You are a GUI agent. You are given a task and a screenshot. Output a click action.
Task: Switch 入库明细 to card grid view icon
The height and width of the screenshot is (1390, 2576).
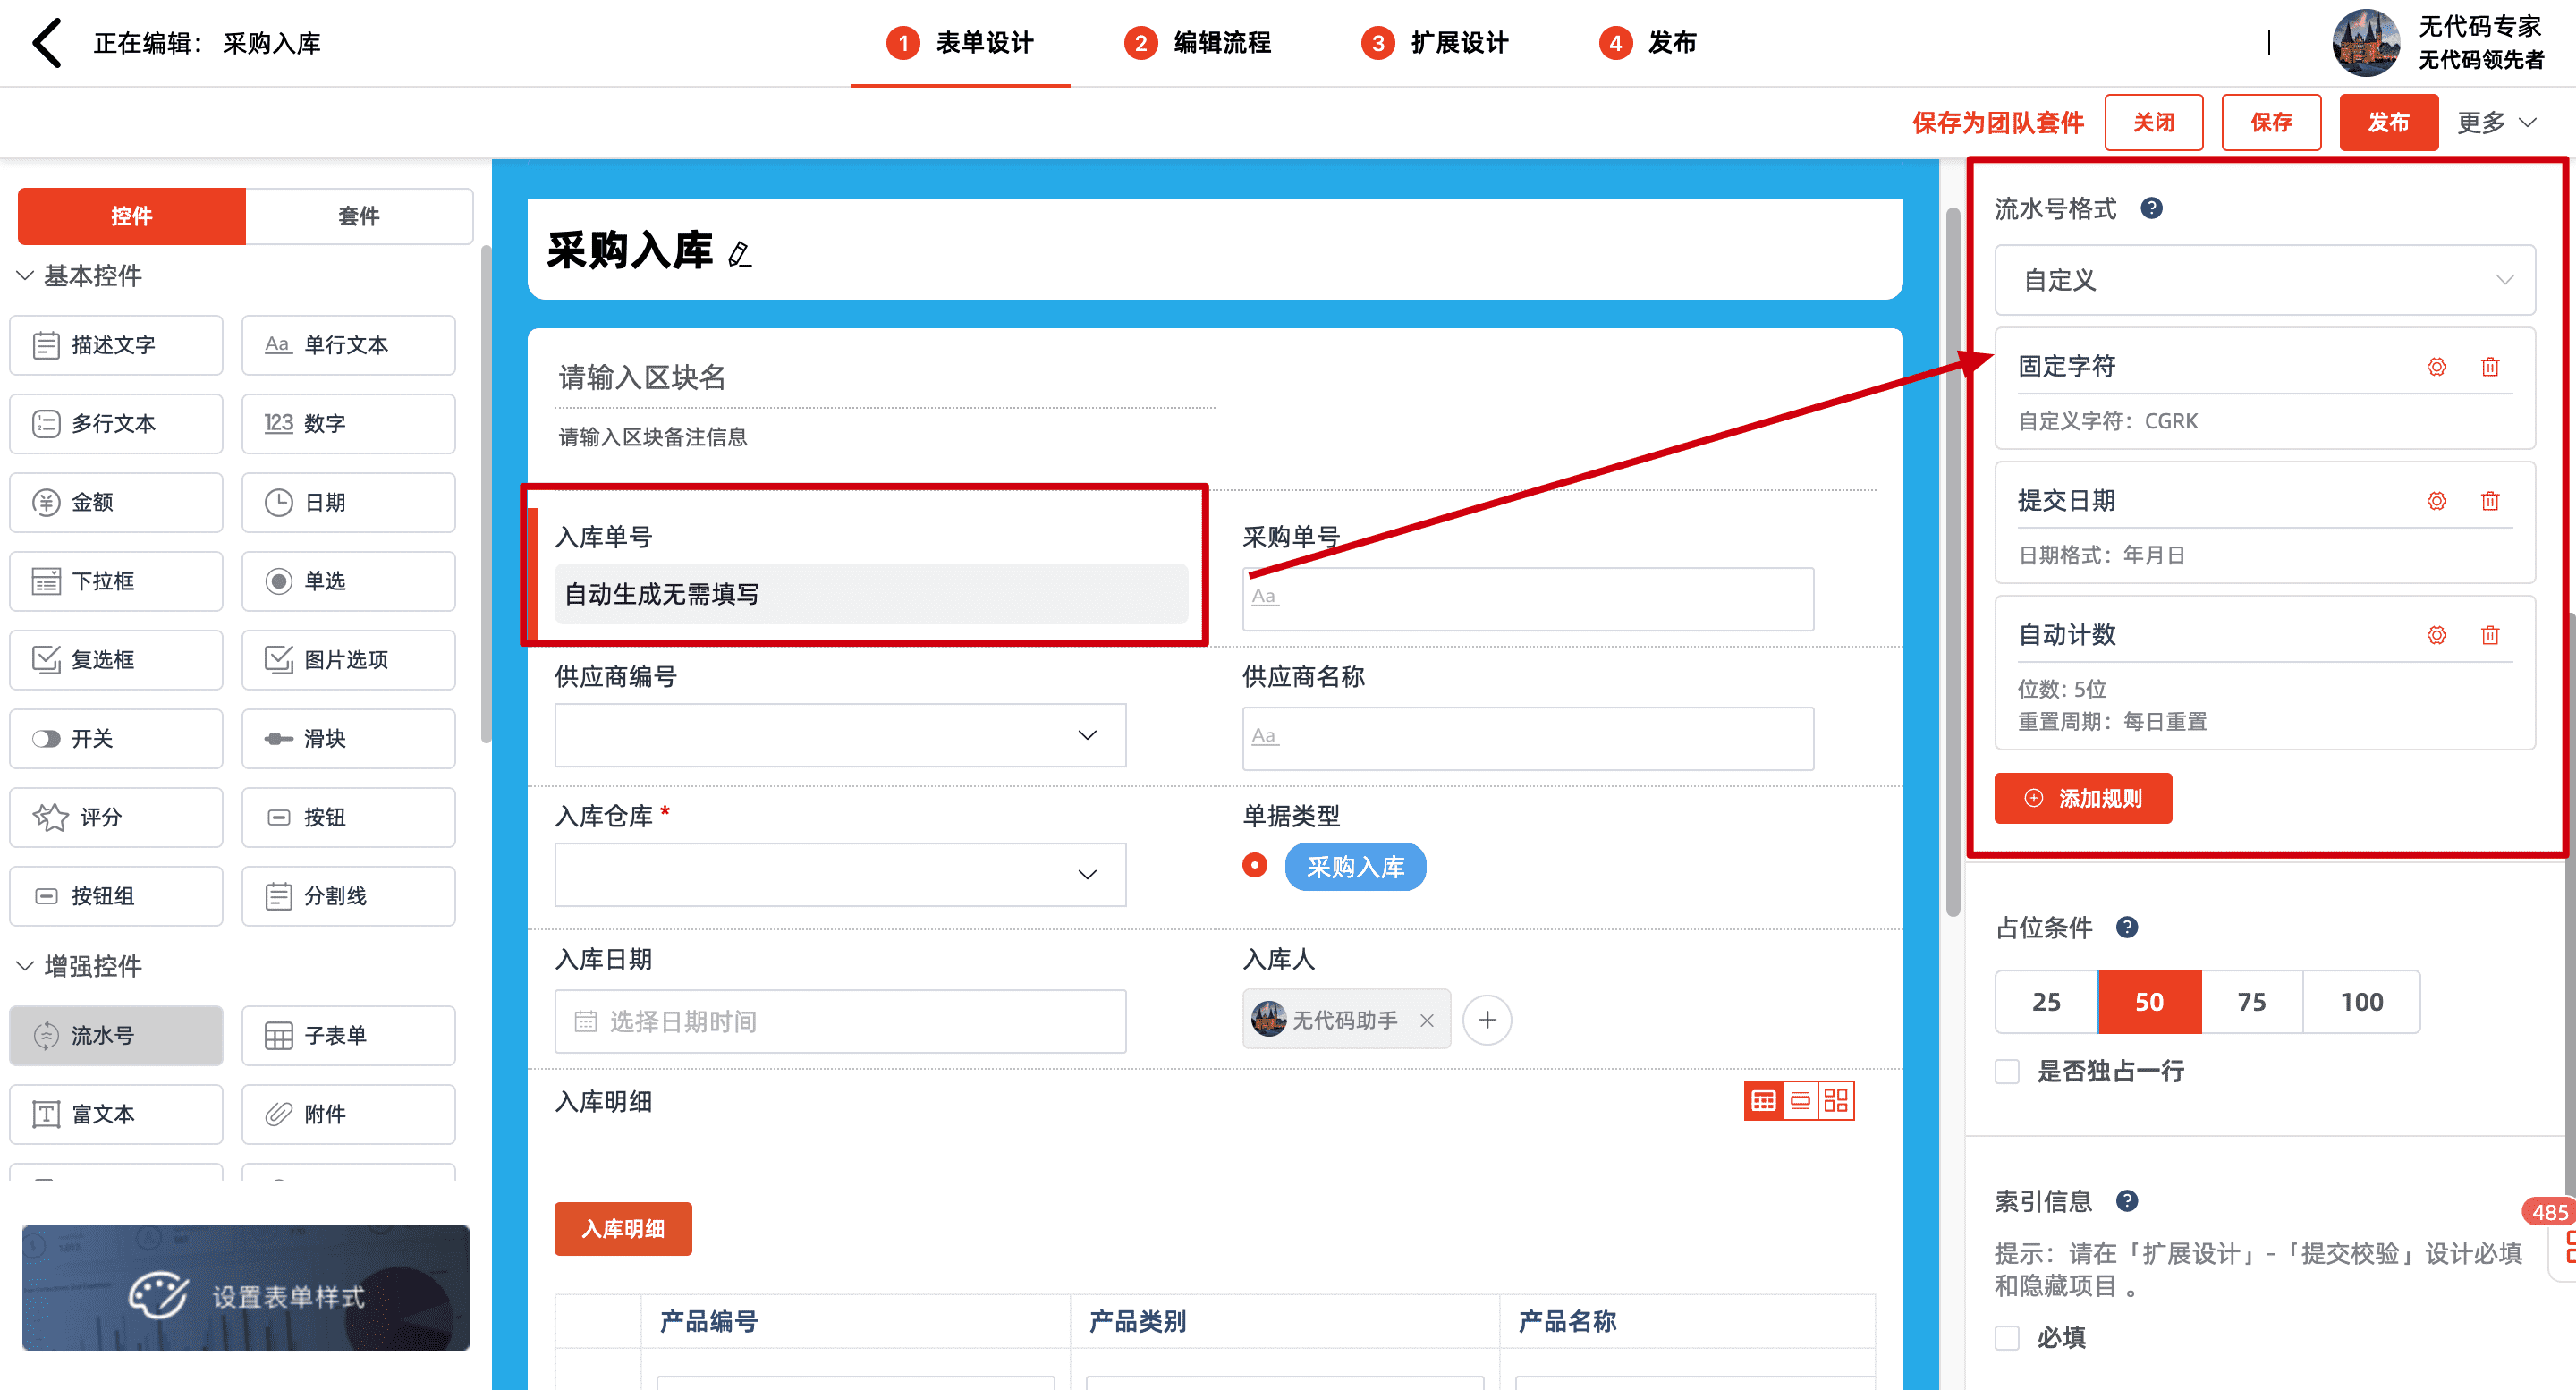[1836, 1101]
